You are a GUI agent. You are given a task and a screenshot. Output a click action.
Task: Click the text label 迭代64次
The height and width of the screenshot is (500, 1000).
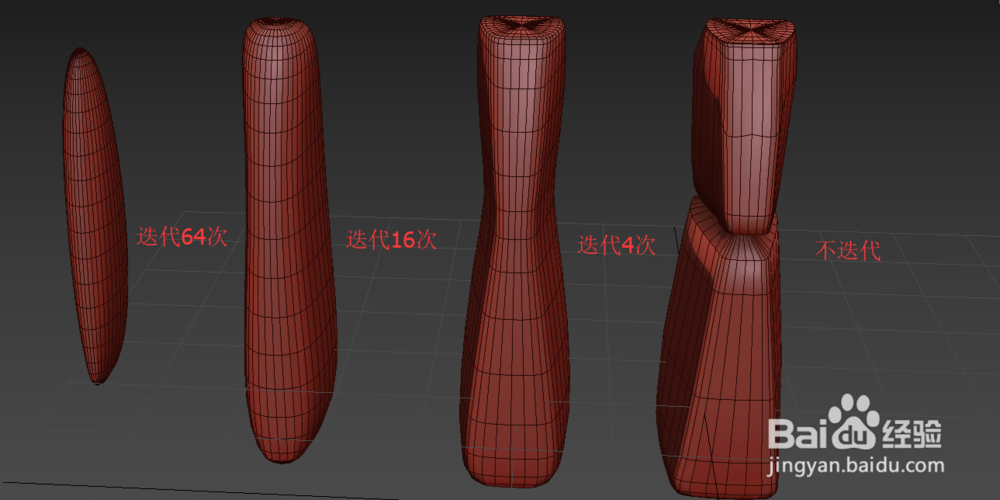click(182, 237)
